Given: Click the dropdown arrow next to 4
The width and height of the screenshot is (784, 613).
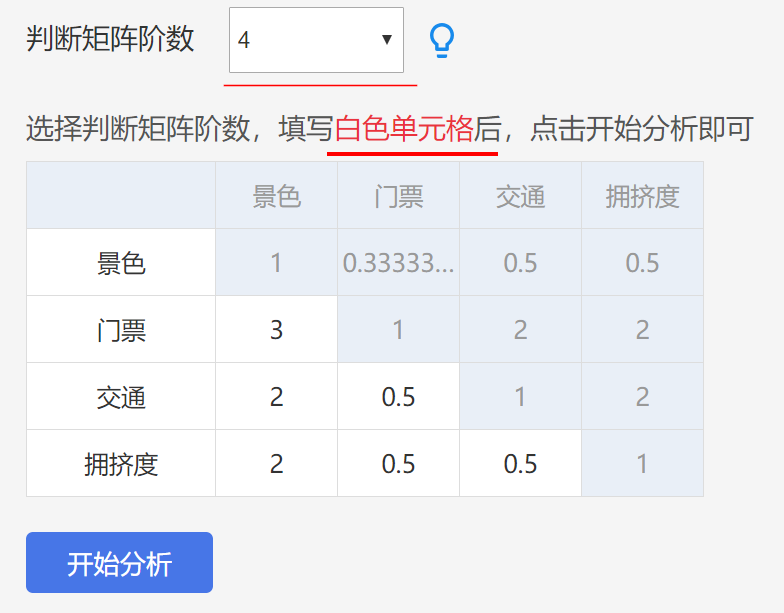Looking at the screenshot, I should pos(387,40).
